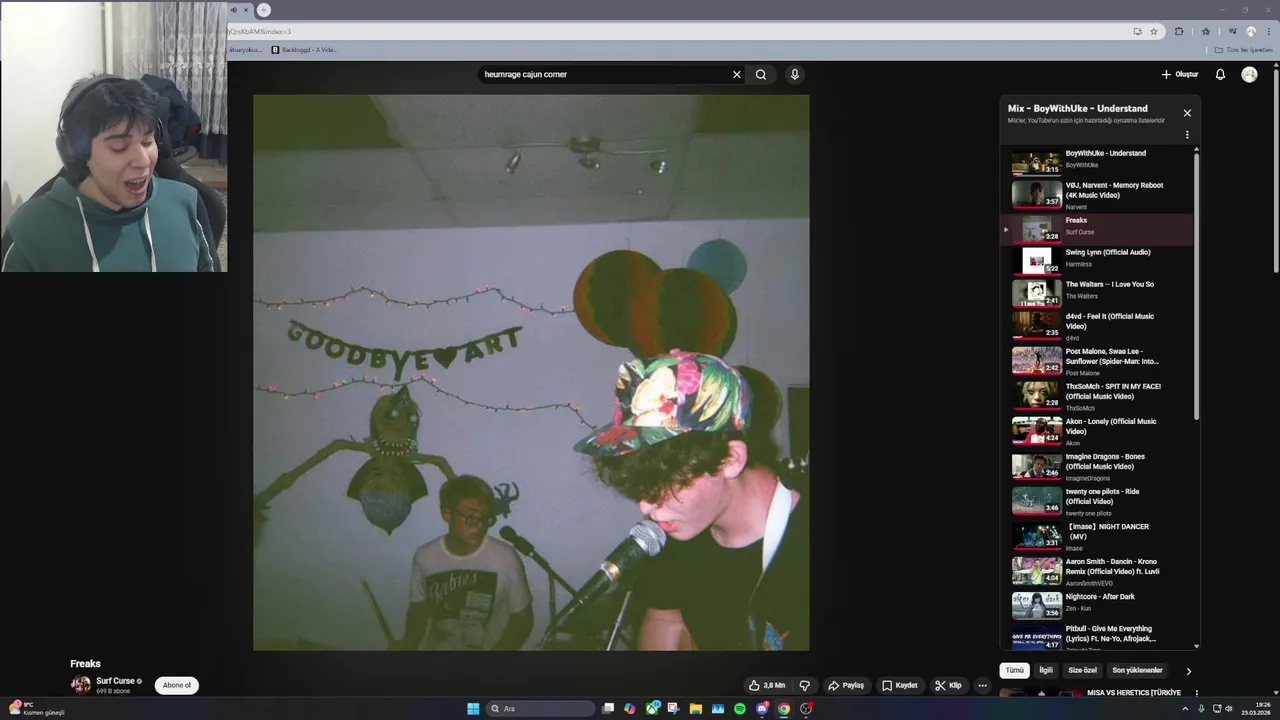Image resolution: width=1280 pixels, height=720 pixels.
Task: Create a clip with Klip button
Action: pos(948,685)
